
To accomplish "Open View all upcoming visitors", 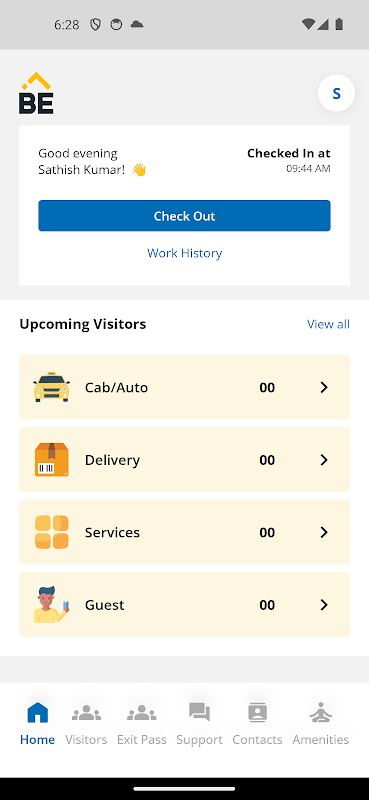I will (x=328, y=324).
